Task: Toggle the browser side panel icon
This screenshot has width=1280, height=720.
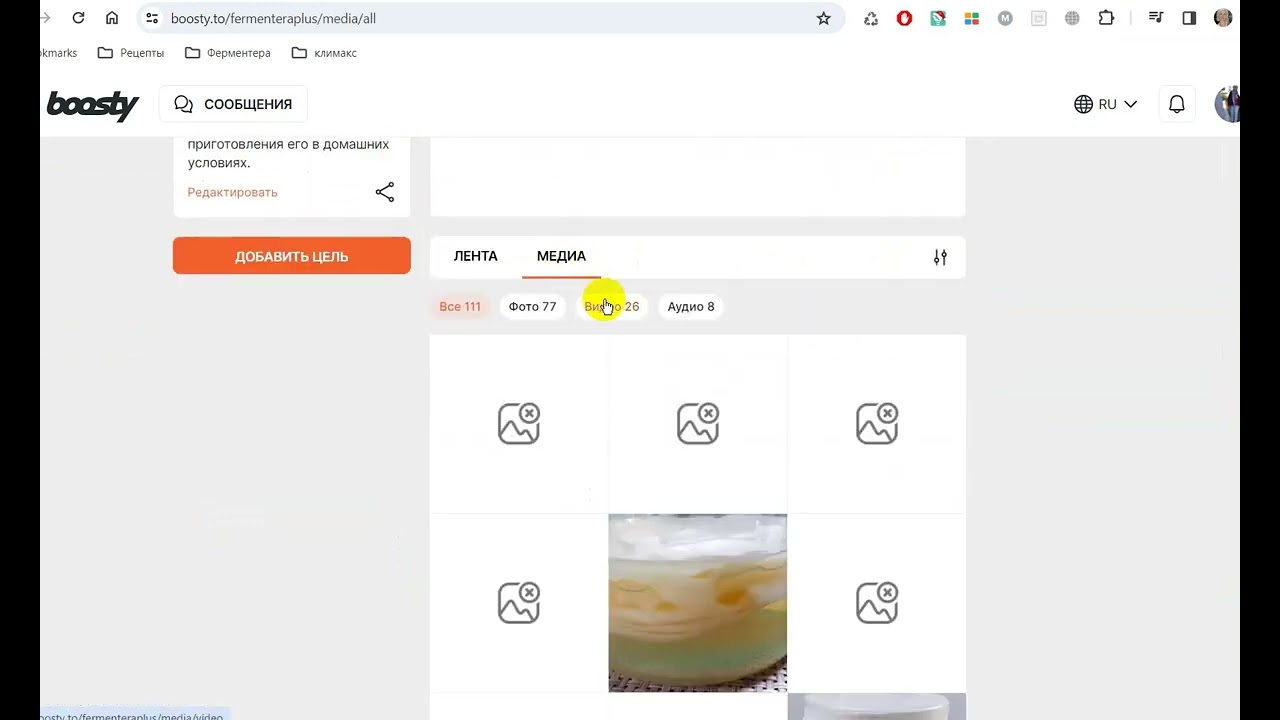Action: click(x=1189, y=18)
